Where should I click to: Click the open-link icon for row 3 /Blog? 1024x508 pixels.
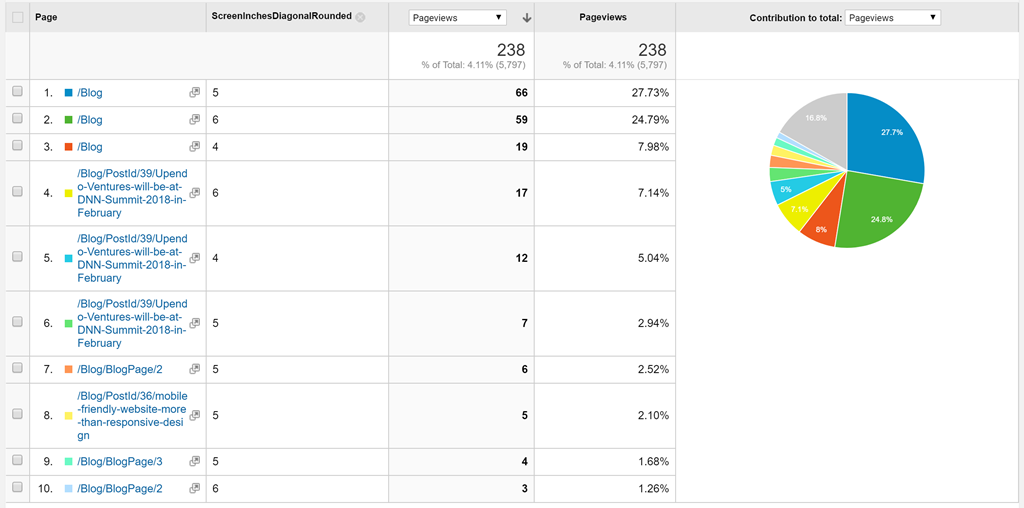[x=194, y=146]
